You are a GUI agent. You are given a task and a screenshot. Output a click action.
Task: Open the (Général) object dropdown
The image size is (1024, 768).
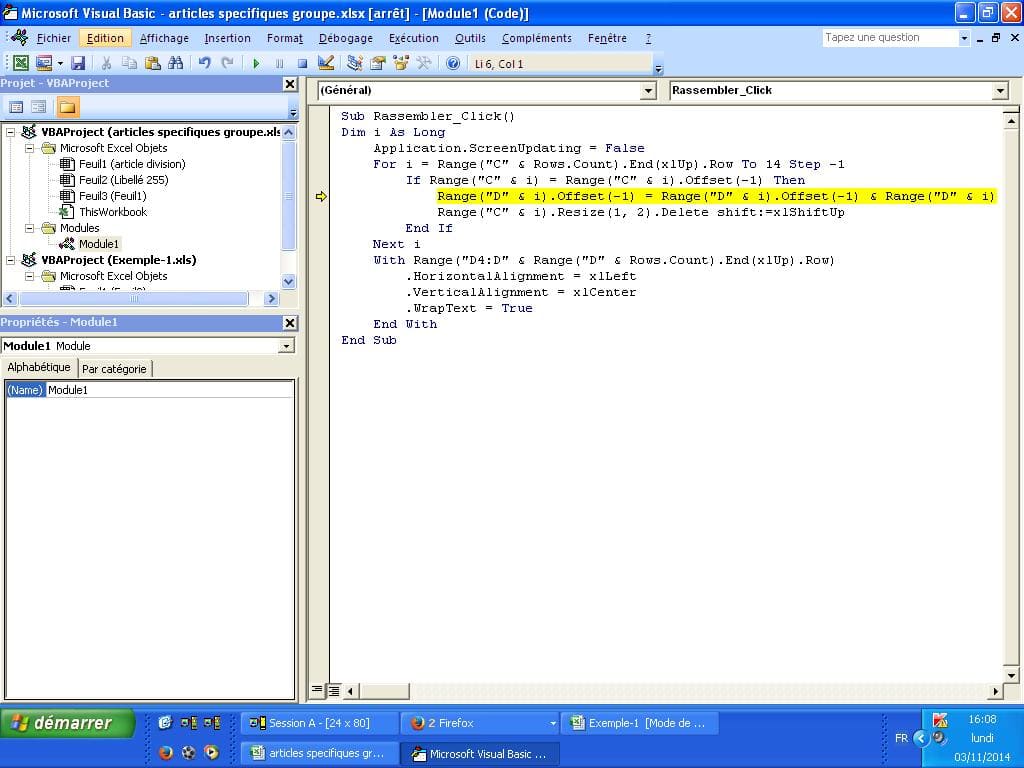648,91
